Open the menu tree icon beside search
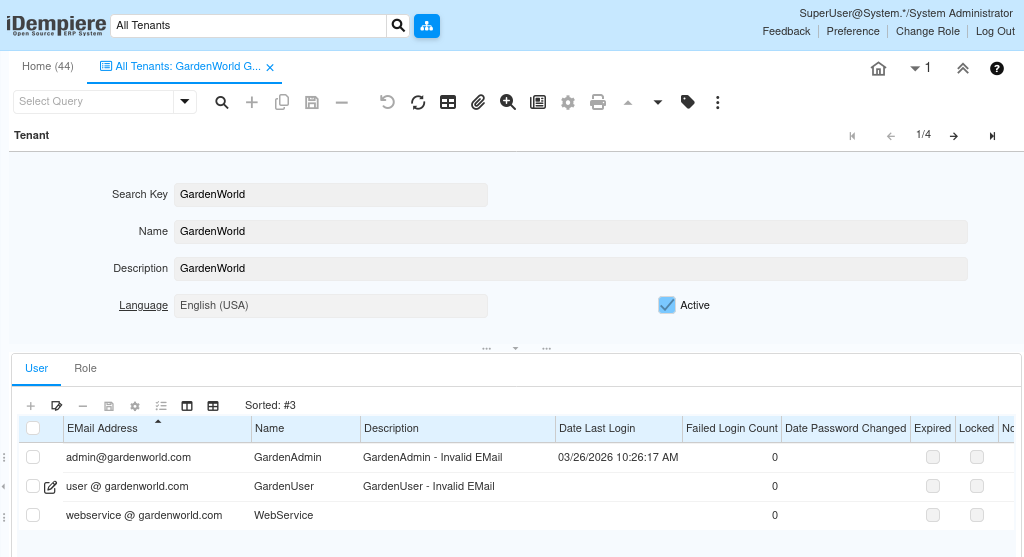 point(426,25)
